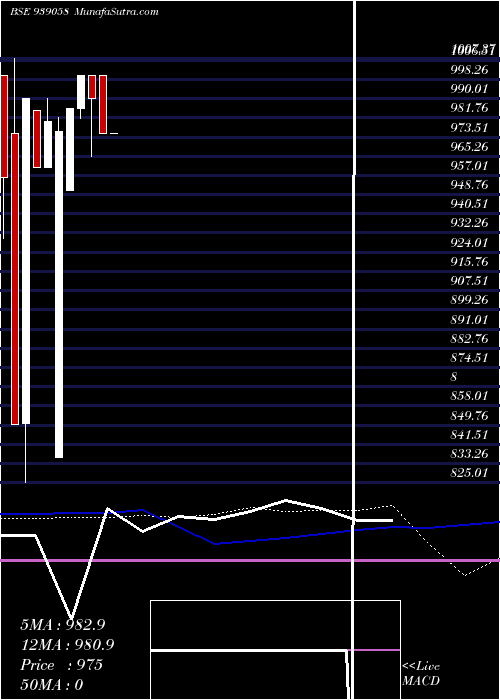Click the 932.26 price axis label
This screenshot has height=700, width=500.
[x=469, y=223]
